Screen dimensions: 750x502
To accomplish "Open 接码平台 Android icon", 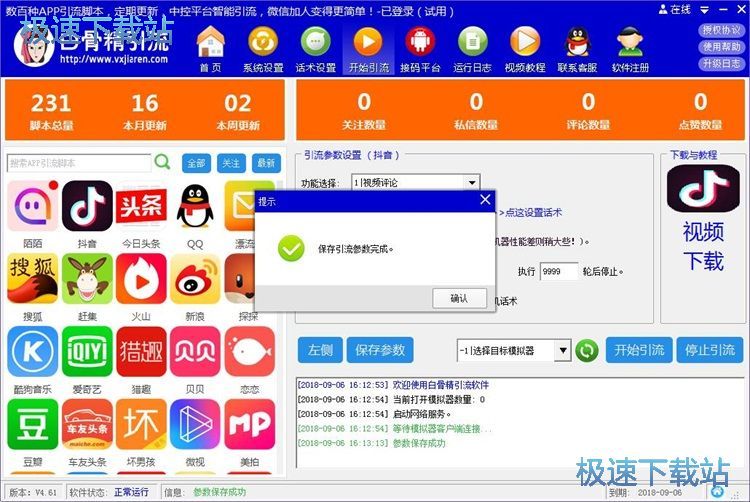I will click(x=420, y=50).
